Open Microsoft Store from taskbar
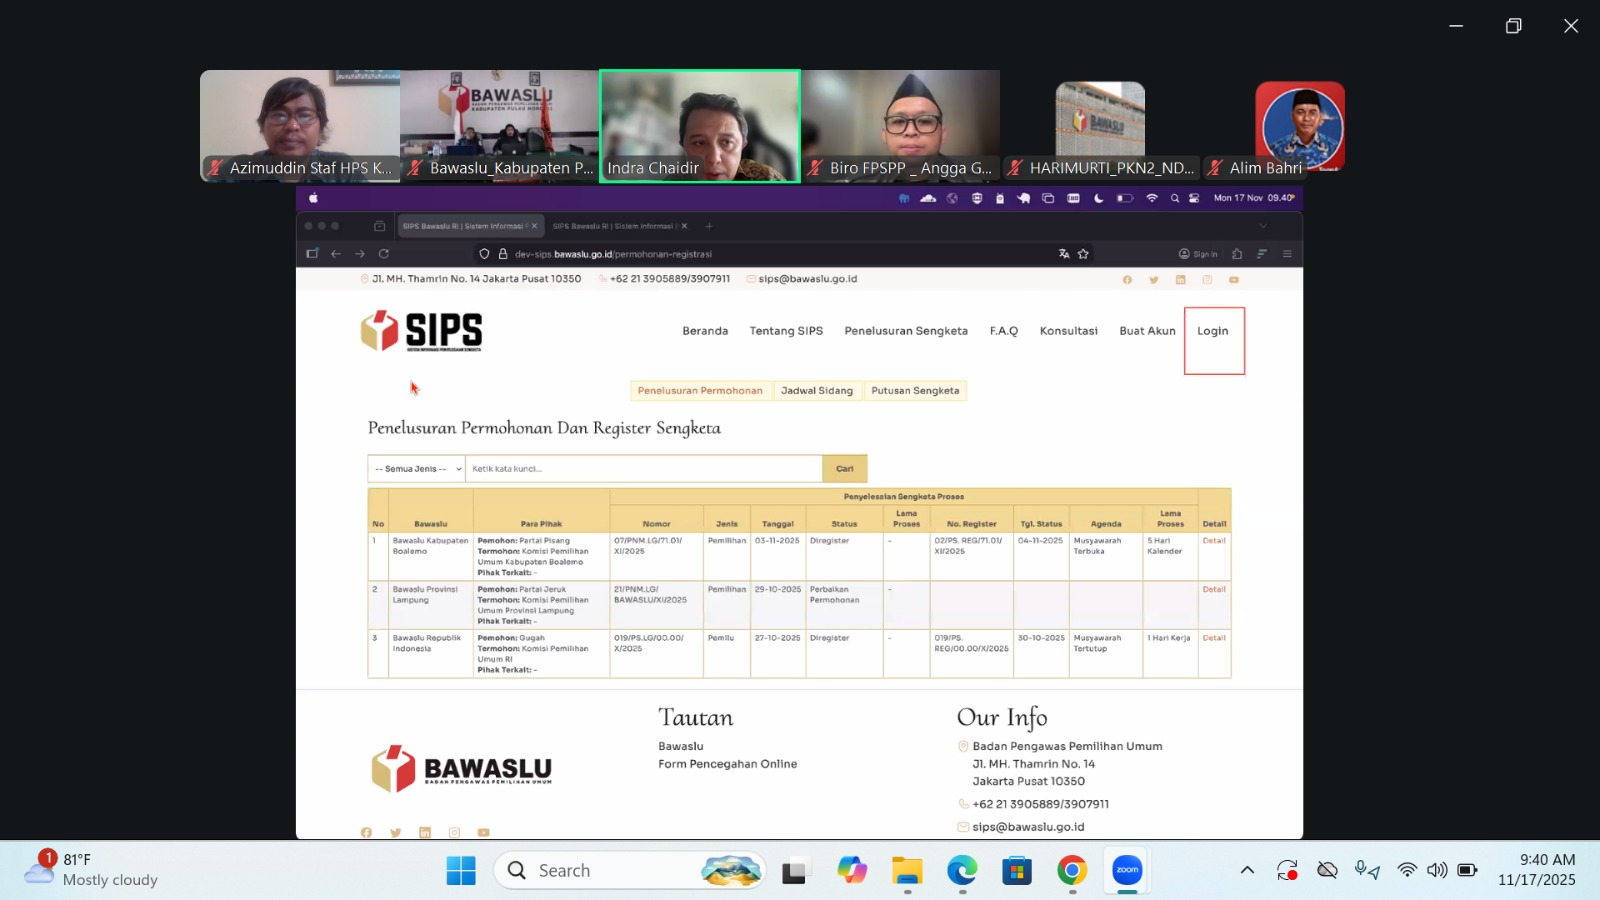 click(x=1017, y=871)
